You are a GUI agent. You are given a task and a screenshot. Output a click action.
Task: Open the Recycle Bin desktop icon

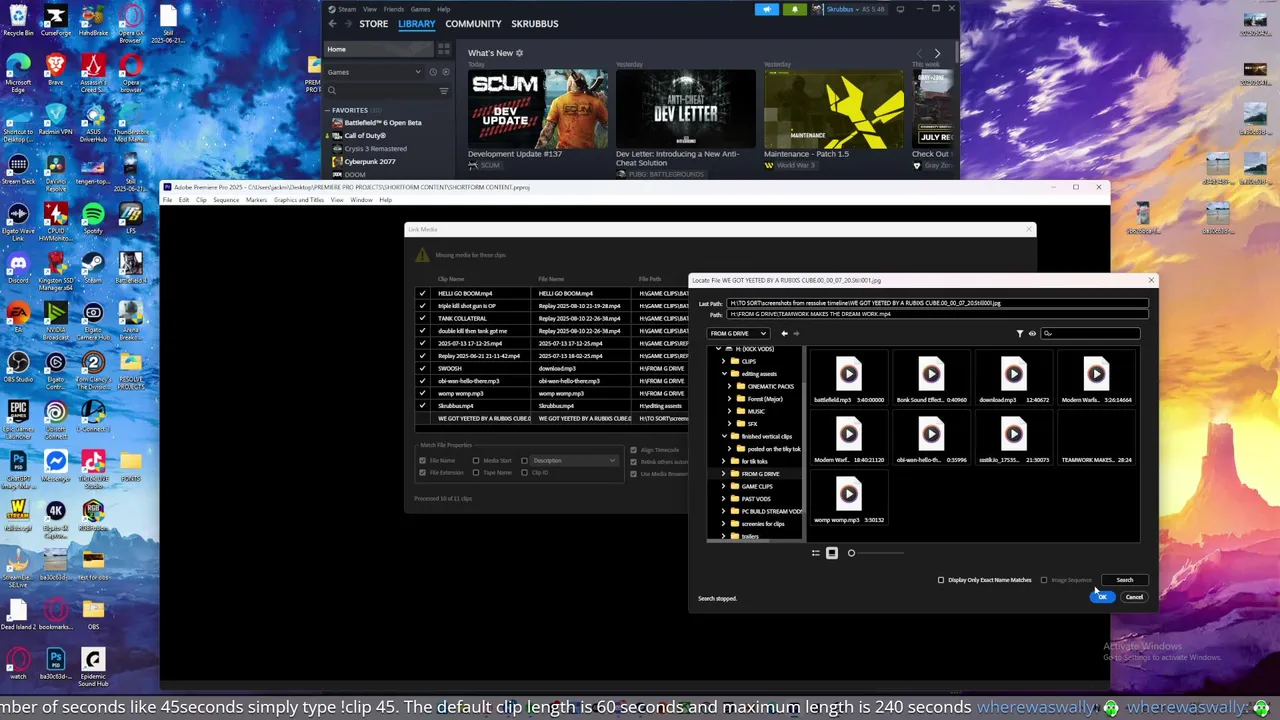[x=18, y=20]
